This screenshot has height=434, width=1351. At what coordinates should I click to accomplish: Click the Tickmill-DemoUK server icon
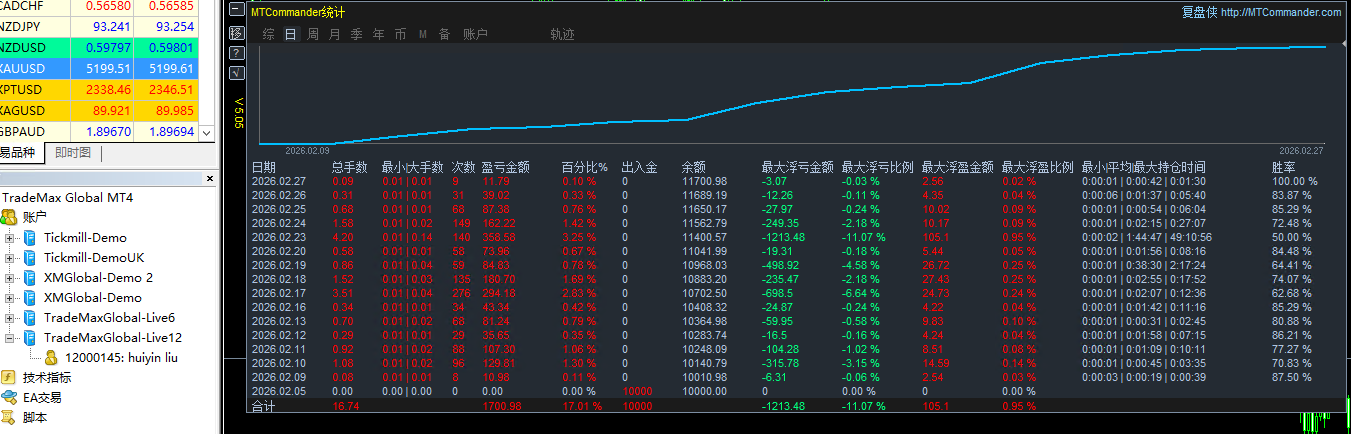point(31,257)
